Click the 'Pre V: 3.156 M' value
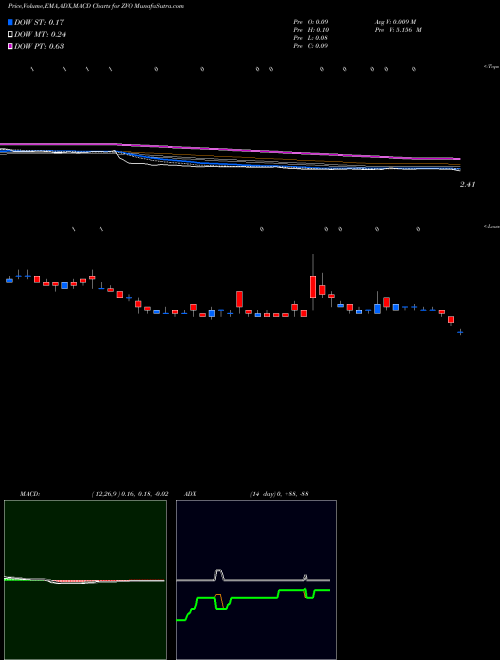This screenshot has width=500, height=660. 398,30
